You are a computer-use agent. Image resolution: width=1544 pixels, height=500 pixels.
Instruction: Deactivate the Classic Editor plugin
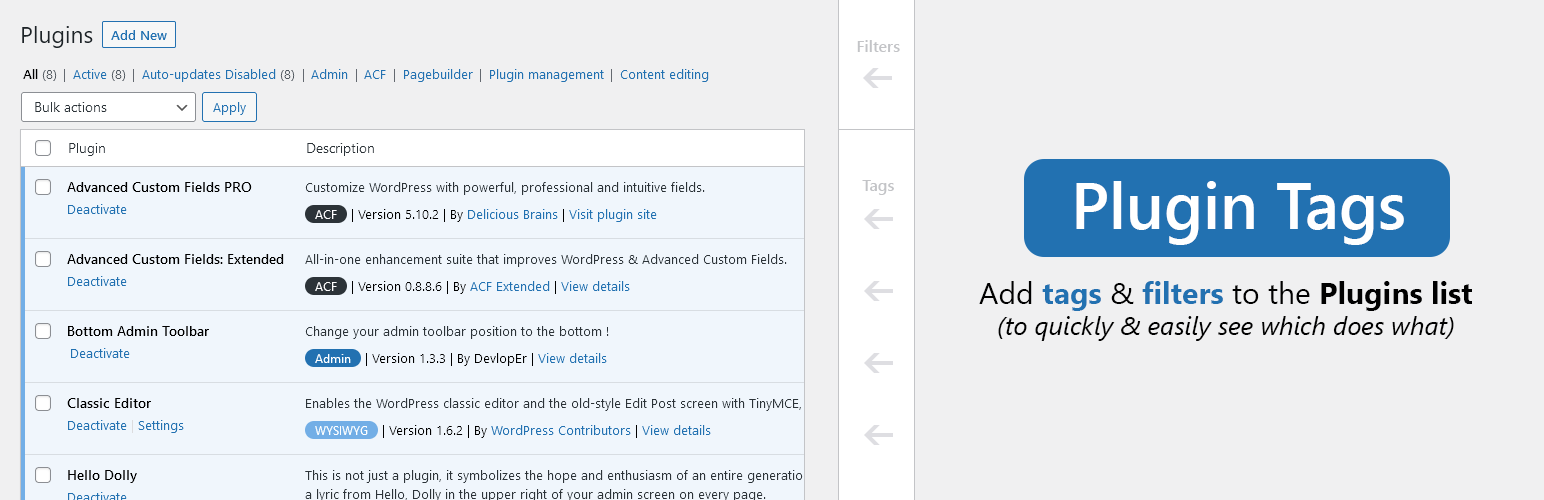tap(97, 426)
